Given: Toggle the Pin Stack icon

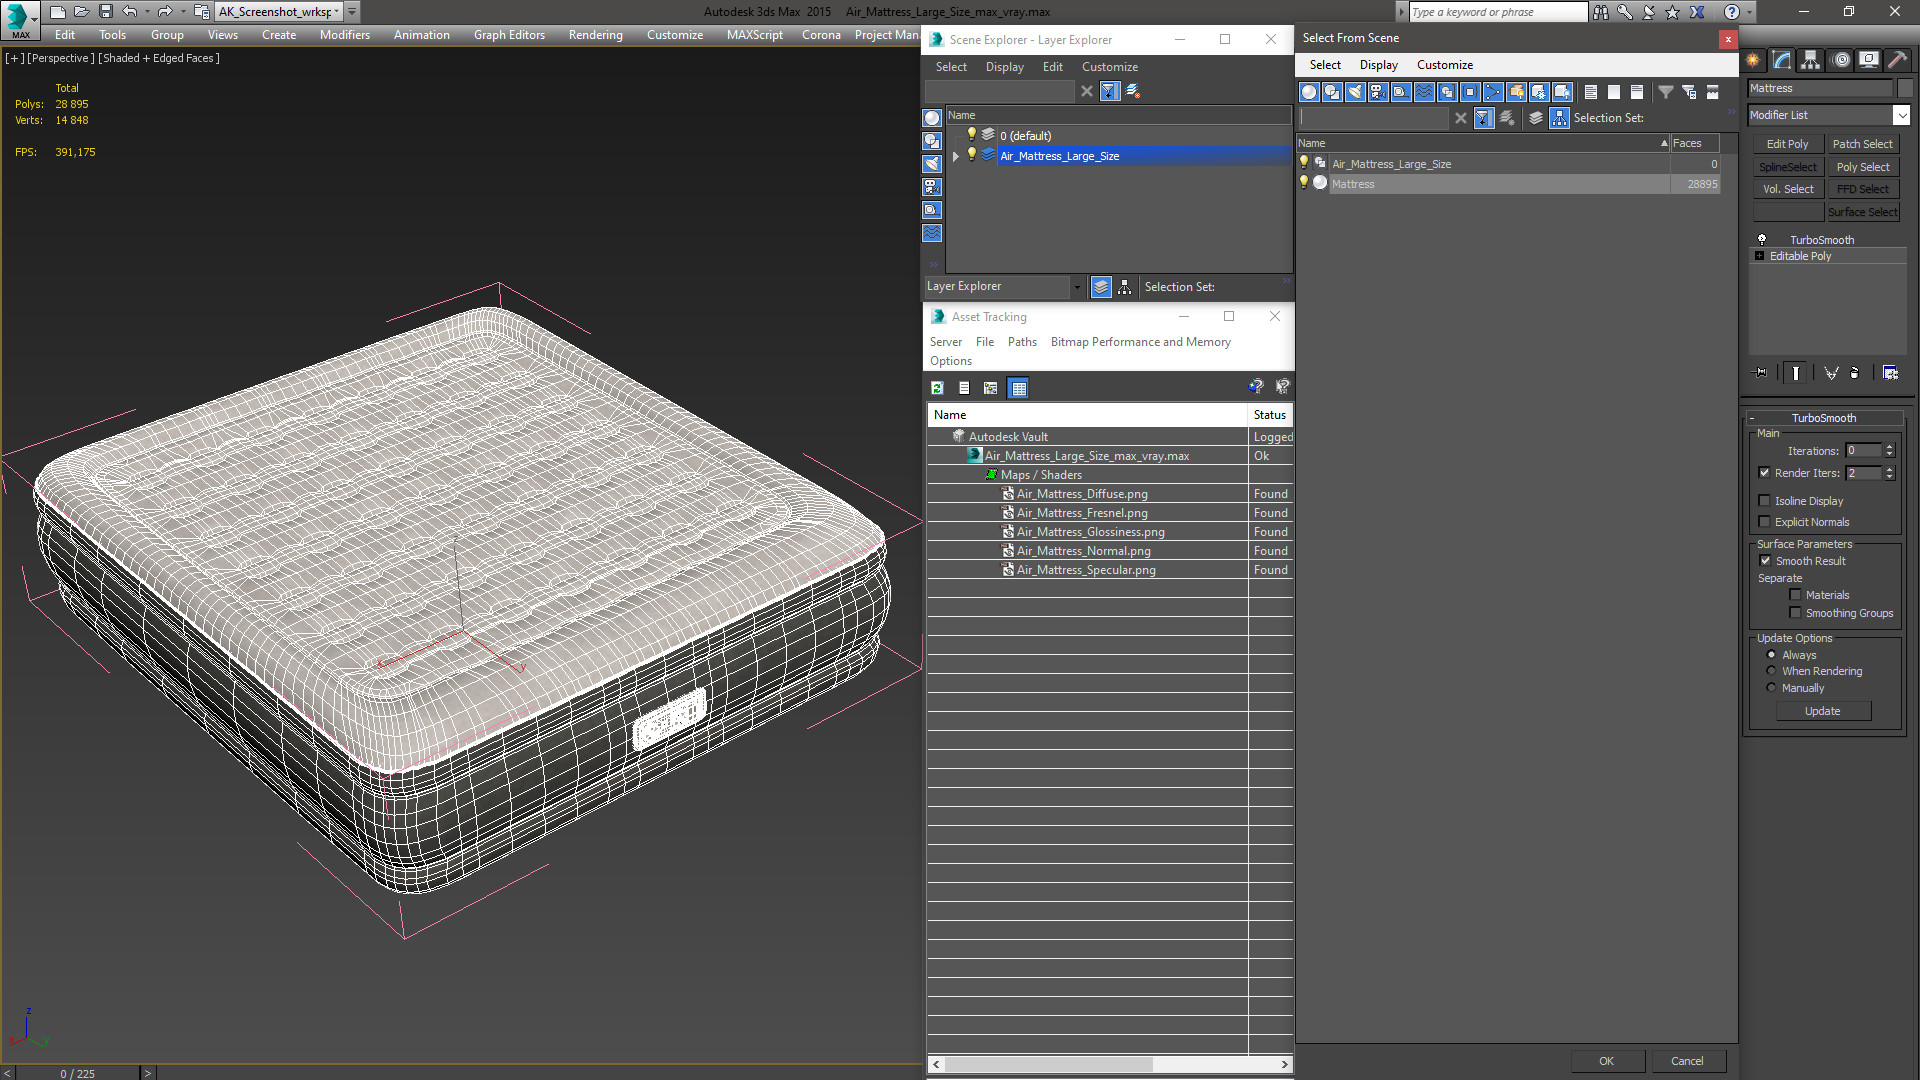Looking at the screenshot, I should tap(1761, 373).
